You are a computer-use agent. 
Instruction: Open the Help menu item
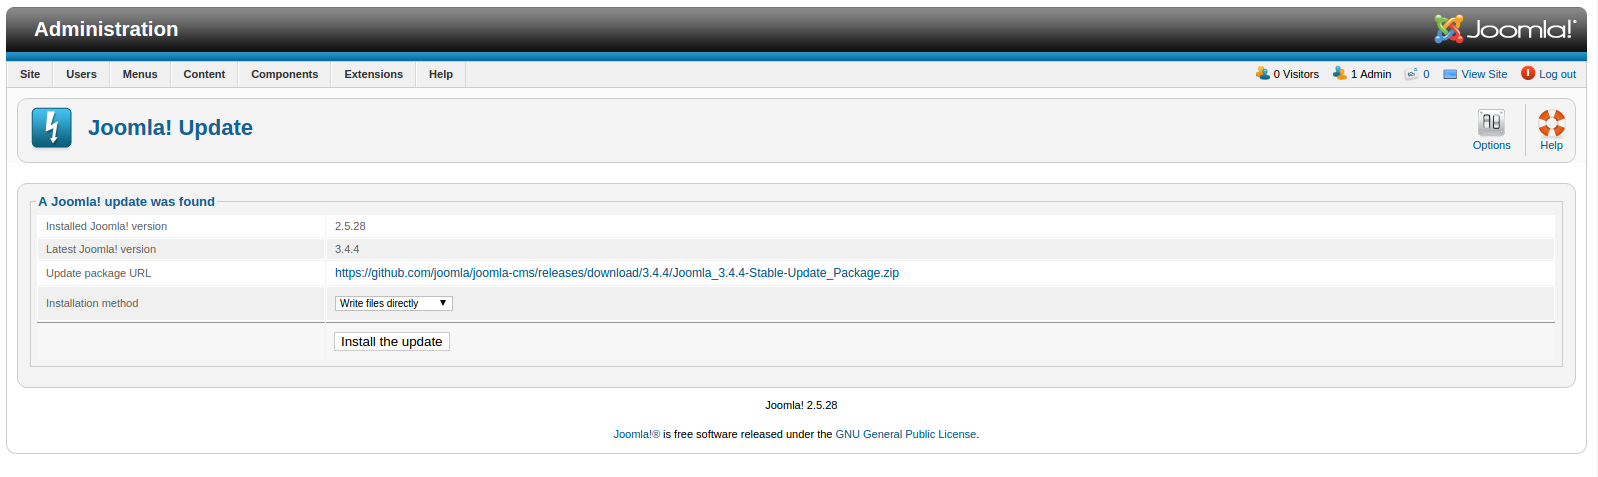[441, 74]
